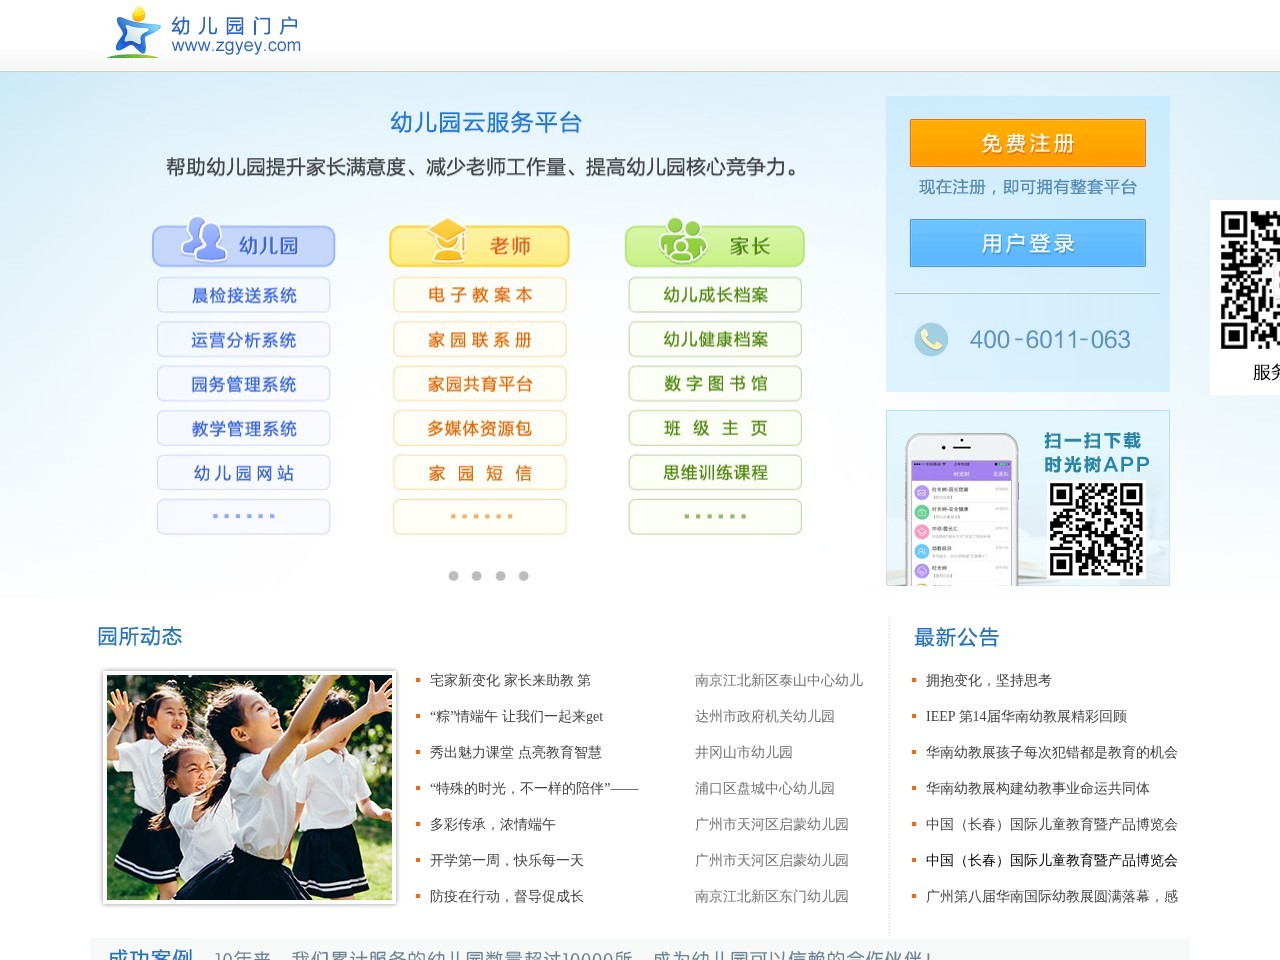
Task: Expand more 家长 services via ellipsis
Action: (x=714, y=516)
